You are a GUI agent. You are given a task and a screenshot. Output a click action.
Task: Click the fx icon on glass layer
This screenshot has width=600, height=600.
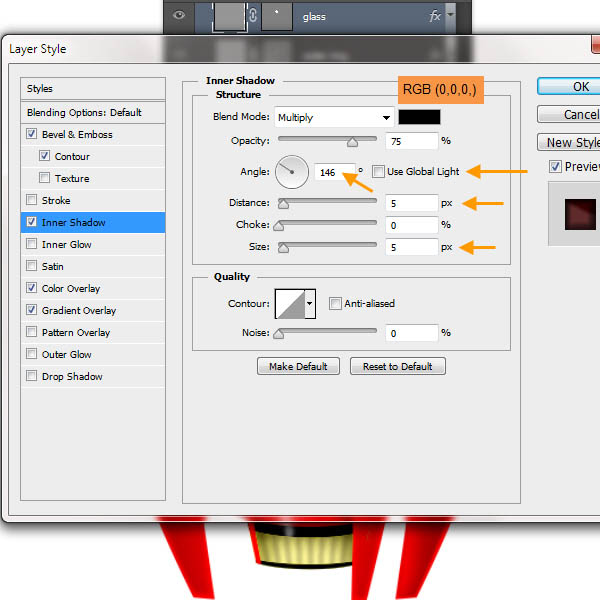click(434, 16)
